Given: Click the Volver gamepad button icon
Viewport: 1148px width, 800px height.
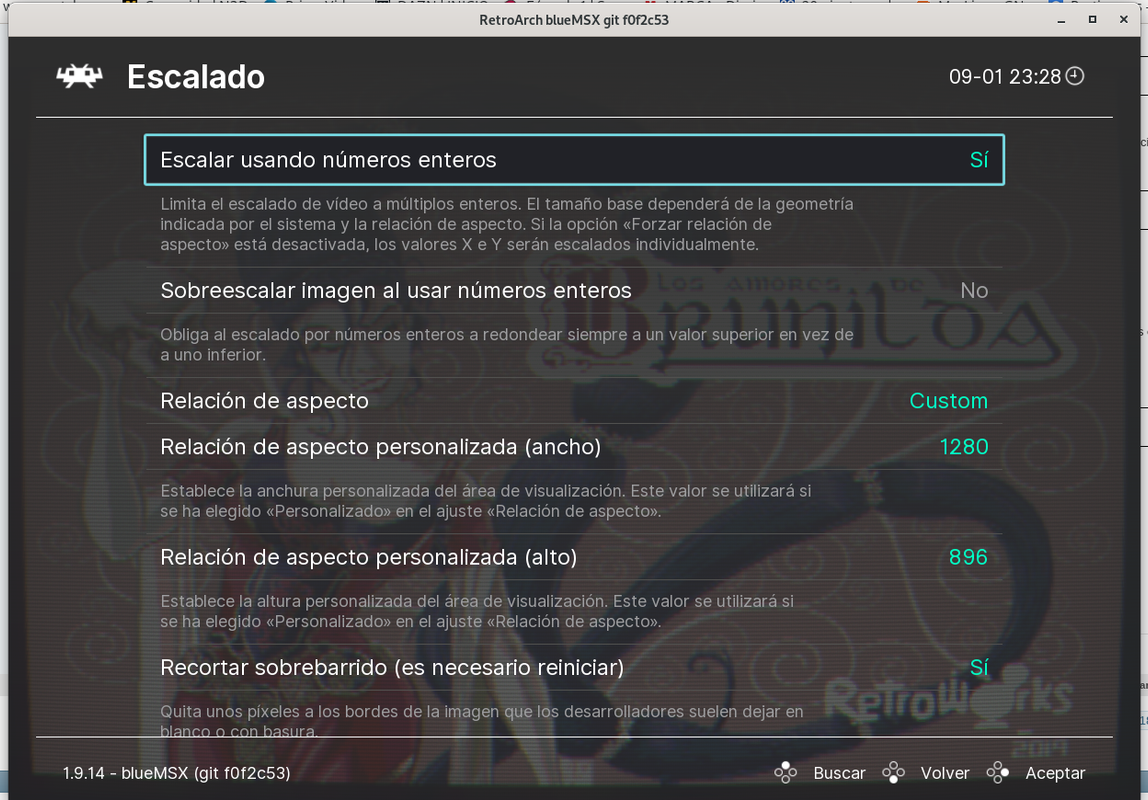Looking at the screenshot, I should pos(893,773).
